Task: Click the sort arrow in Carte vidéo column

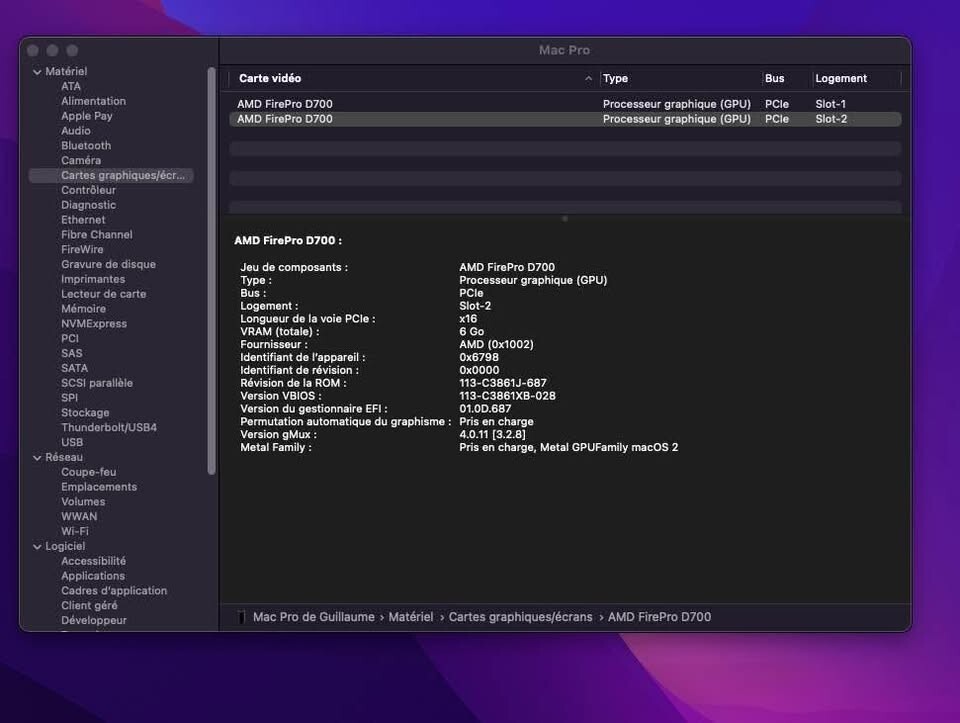Action: point(588,78)
